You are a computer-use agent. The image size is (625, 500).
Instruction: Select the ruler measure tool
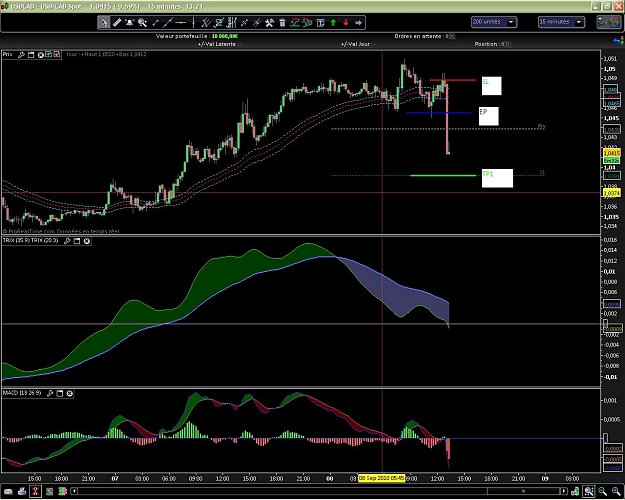tap(117, 23)
